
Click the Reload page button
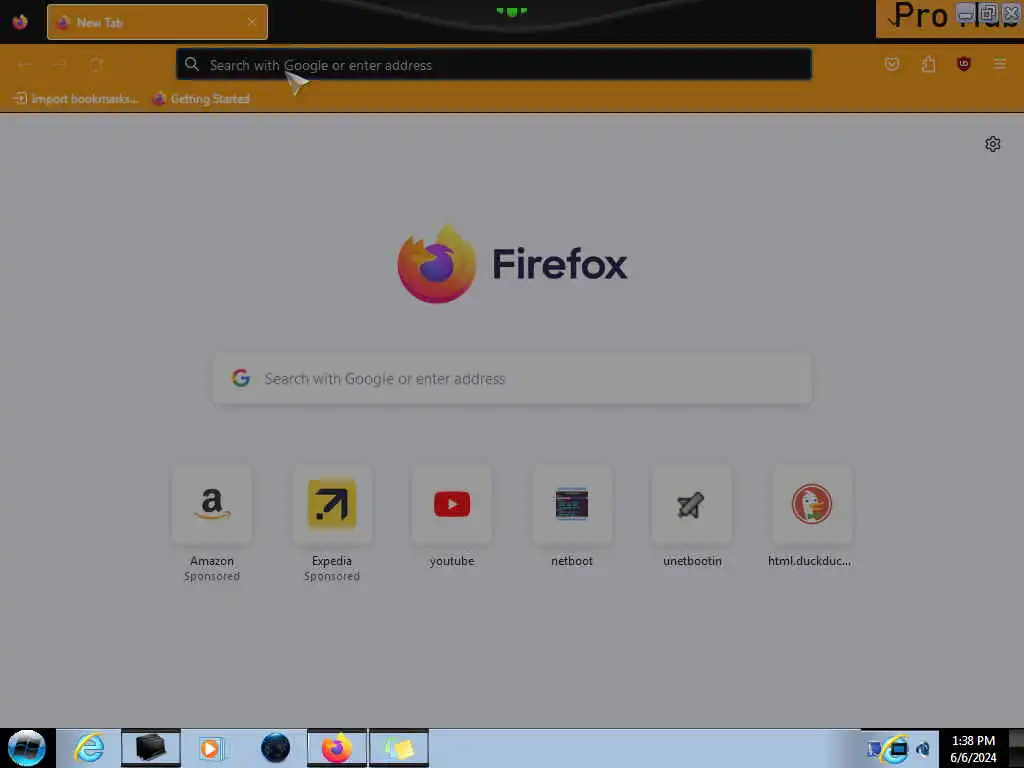[x=97, y=64]
